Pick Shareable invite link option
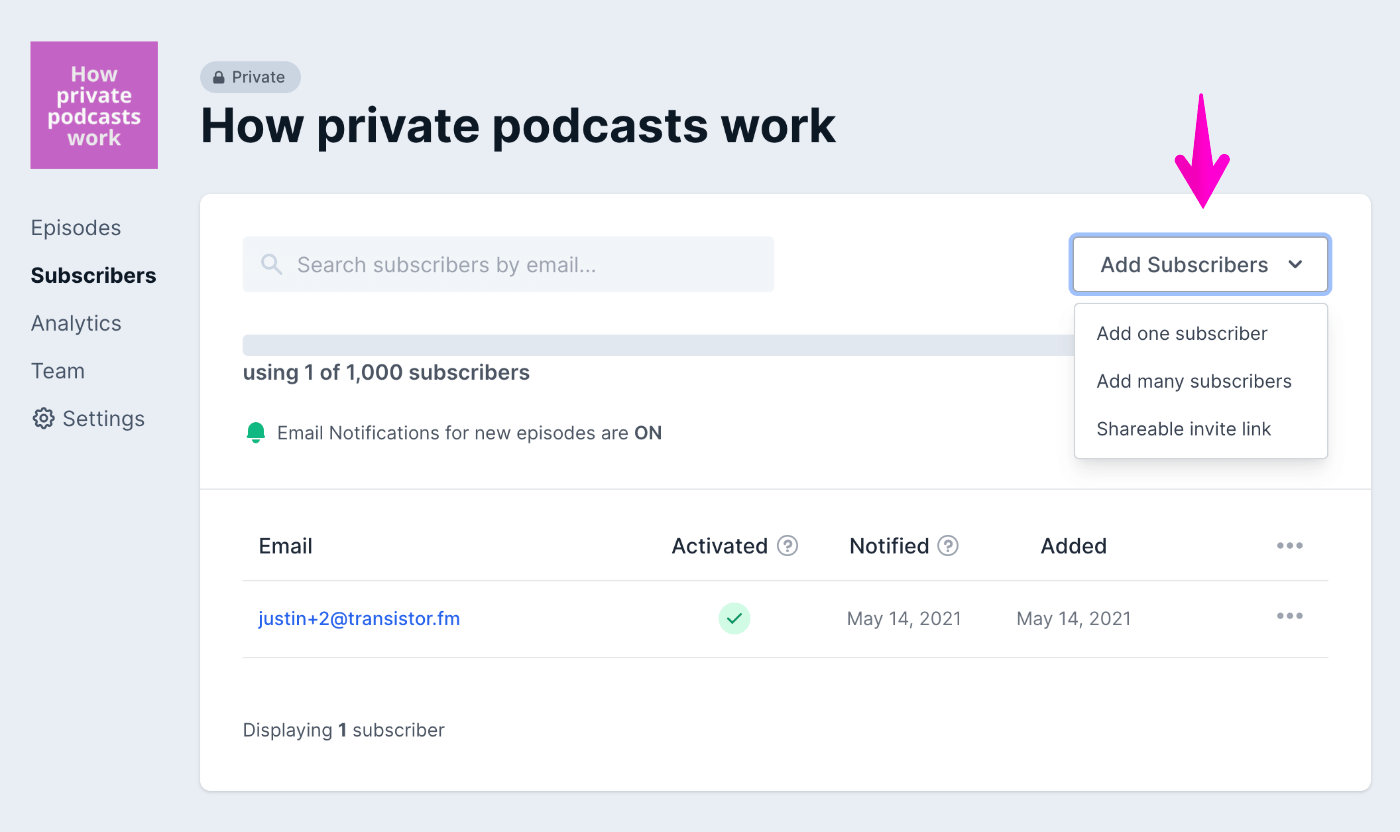The width and height of the screenshot is (1400, 832). pyautogui.click(x=1184, y=429)
